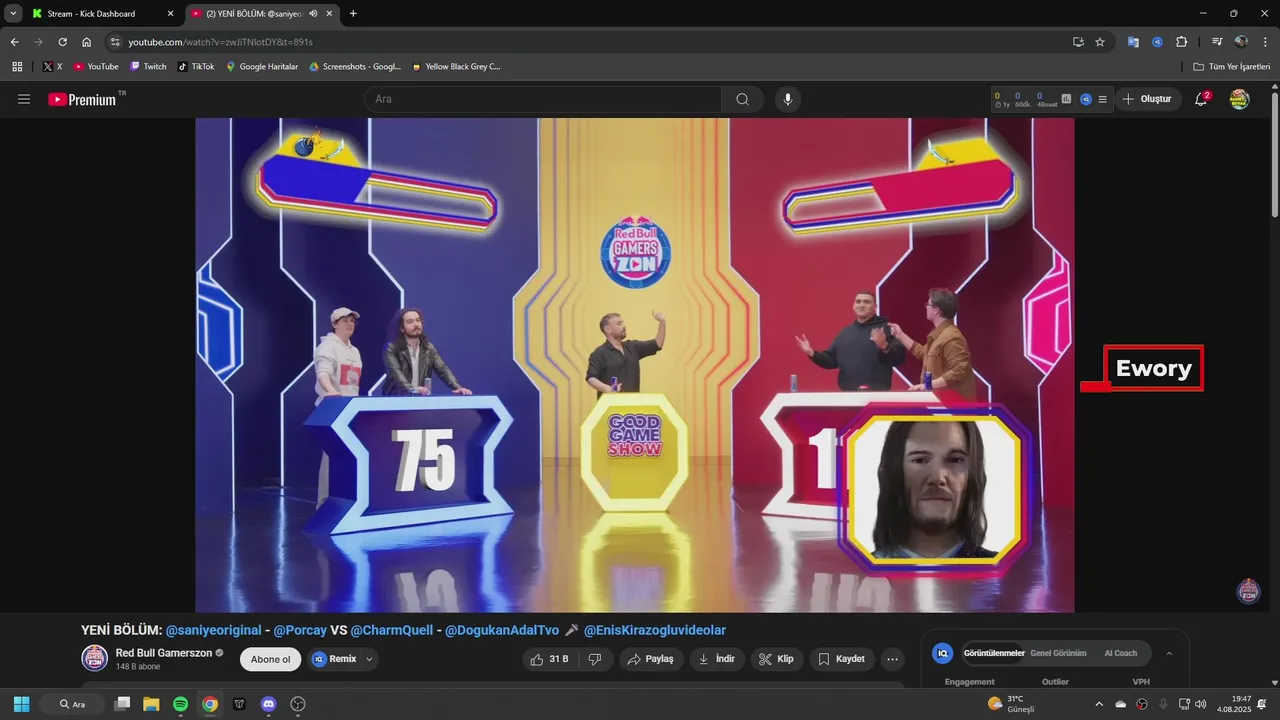Viewport: 1280px width, 720px height.
Task: Bookmark this page with the star
Action: point(1100,42)
